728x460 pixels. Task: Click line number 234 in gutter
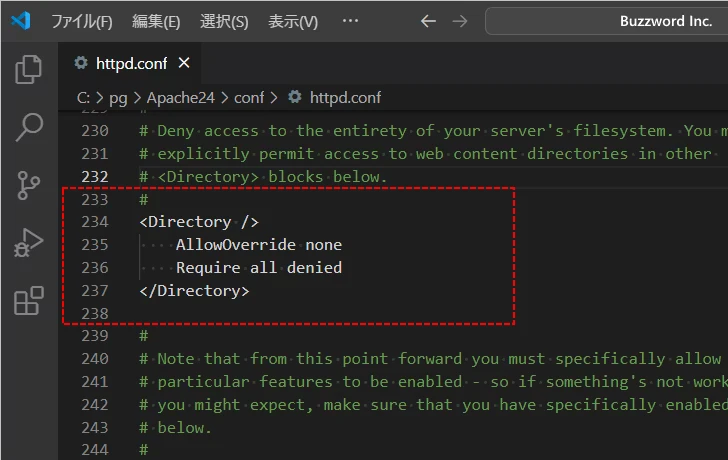tap(95, 222)
